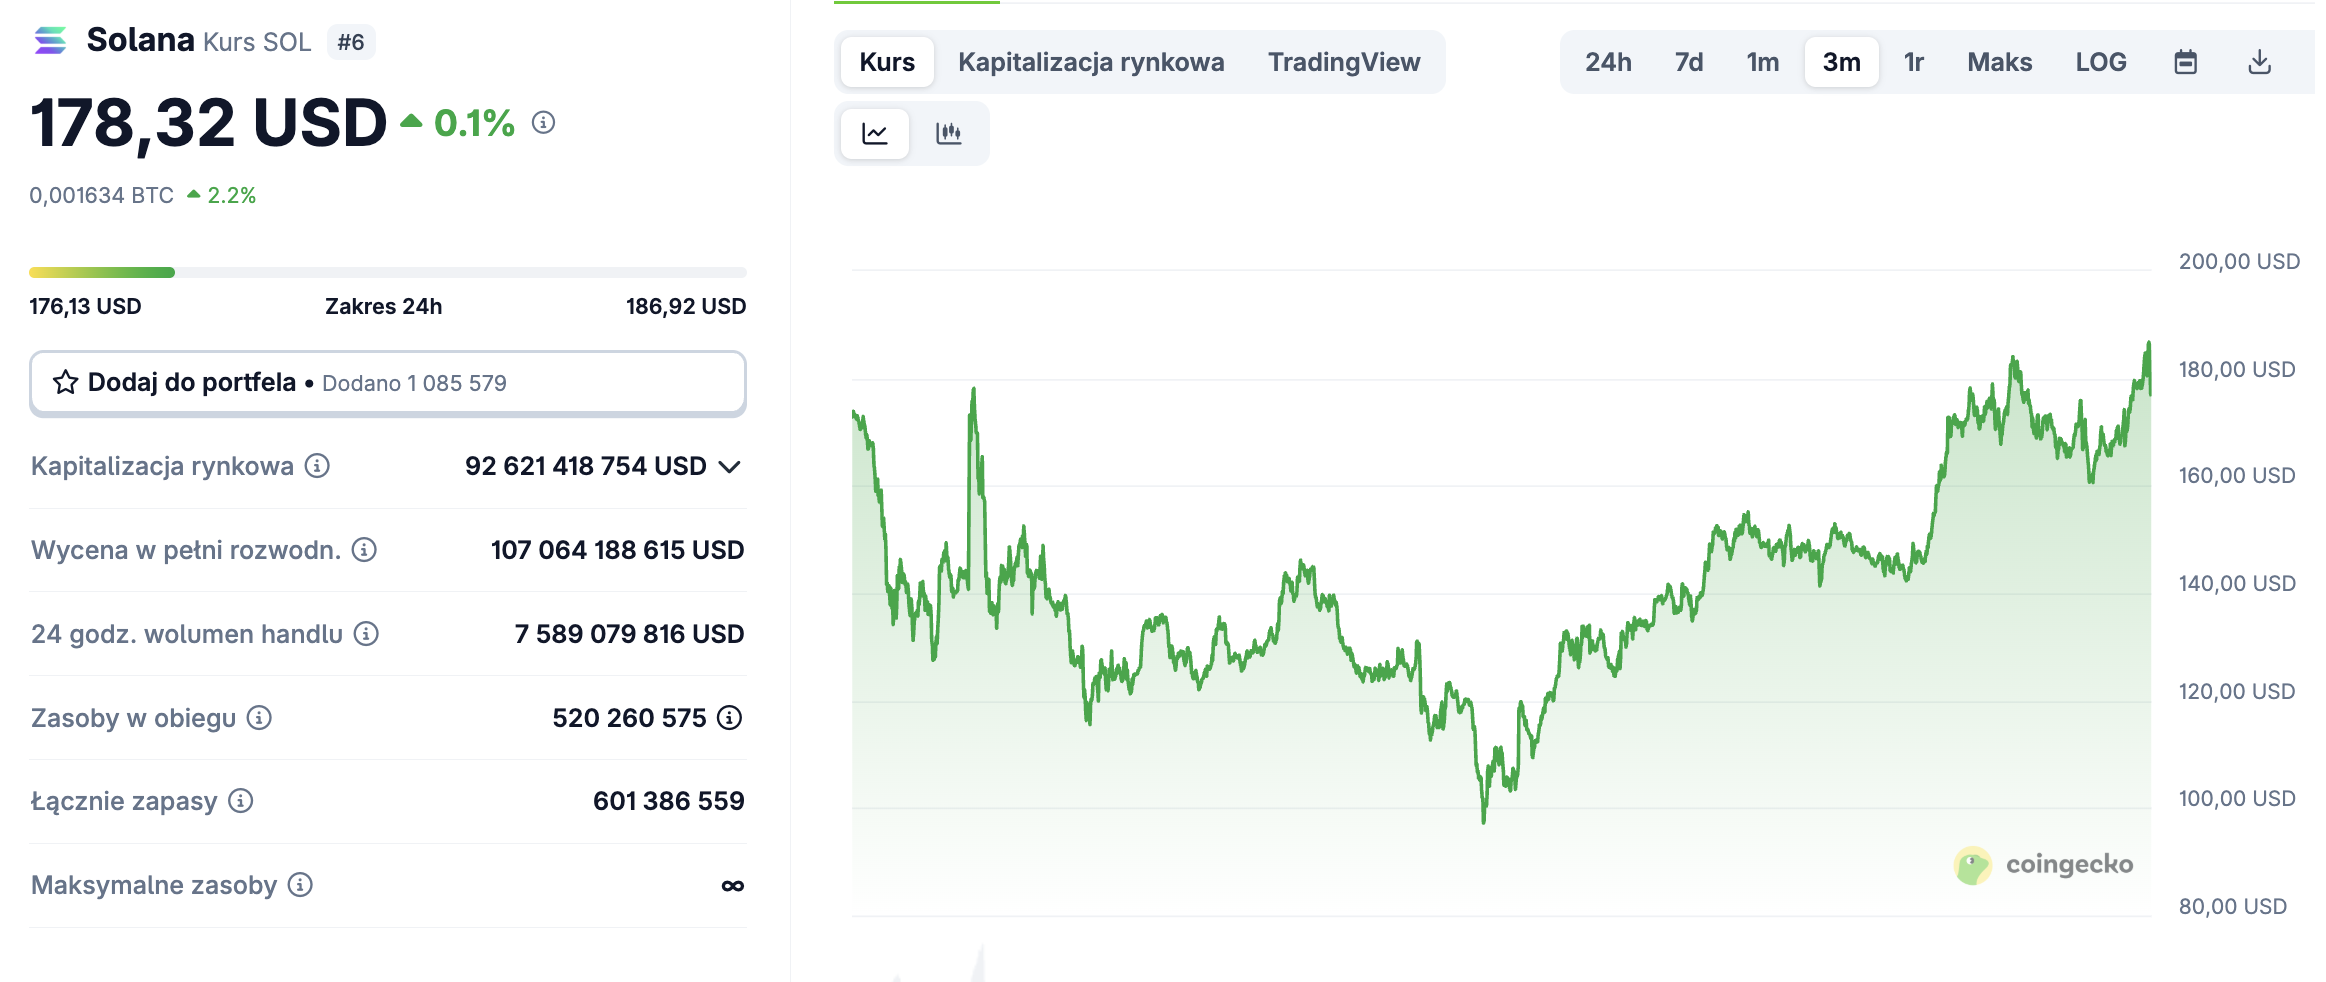Image resolution: width=2326 pixels, height=982 pixels.
Task: Show info for 24 godz. wolumen handlu
Action: click(366, 634)
